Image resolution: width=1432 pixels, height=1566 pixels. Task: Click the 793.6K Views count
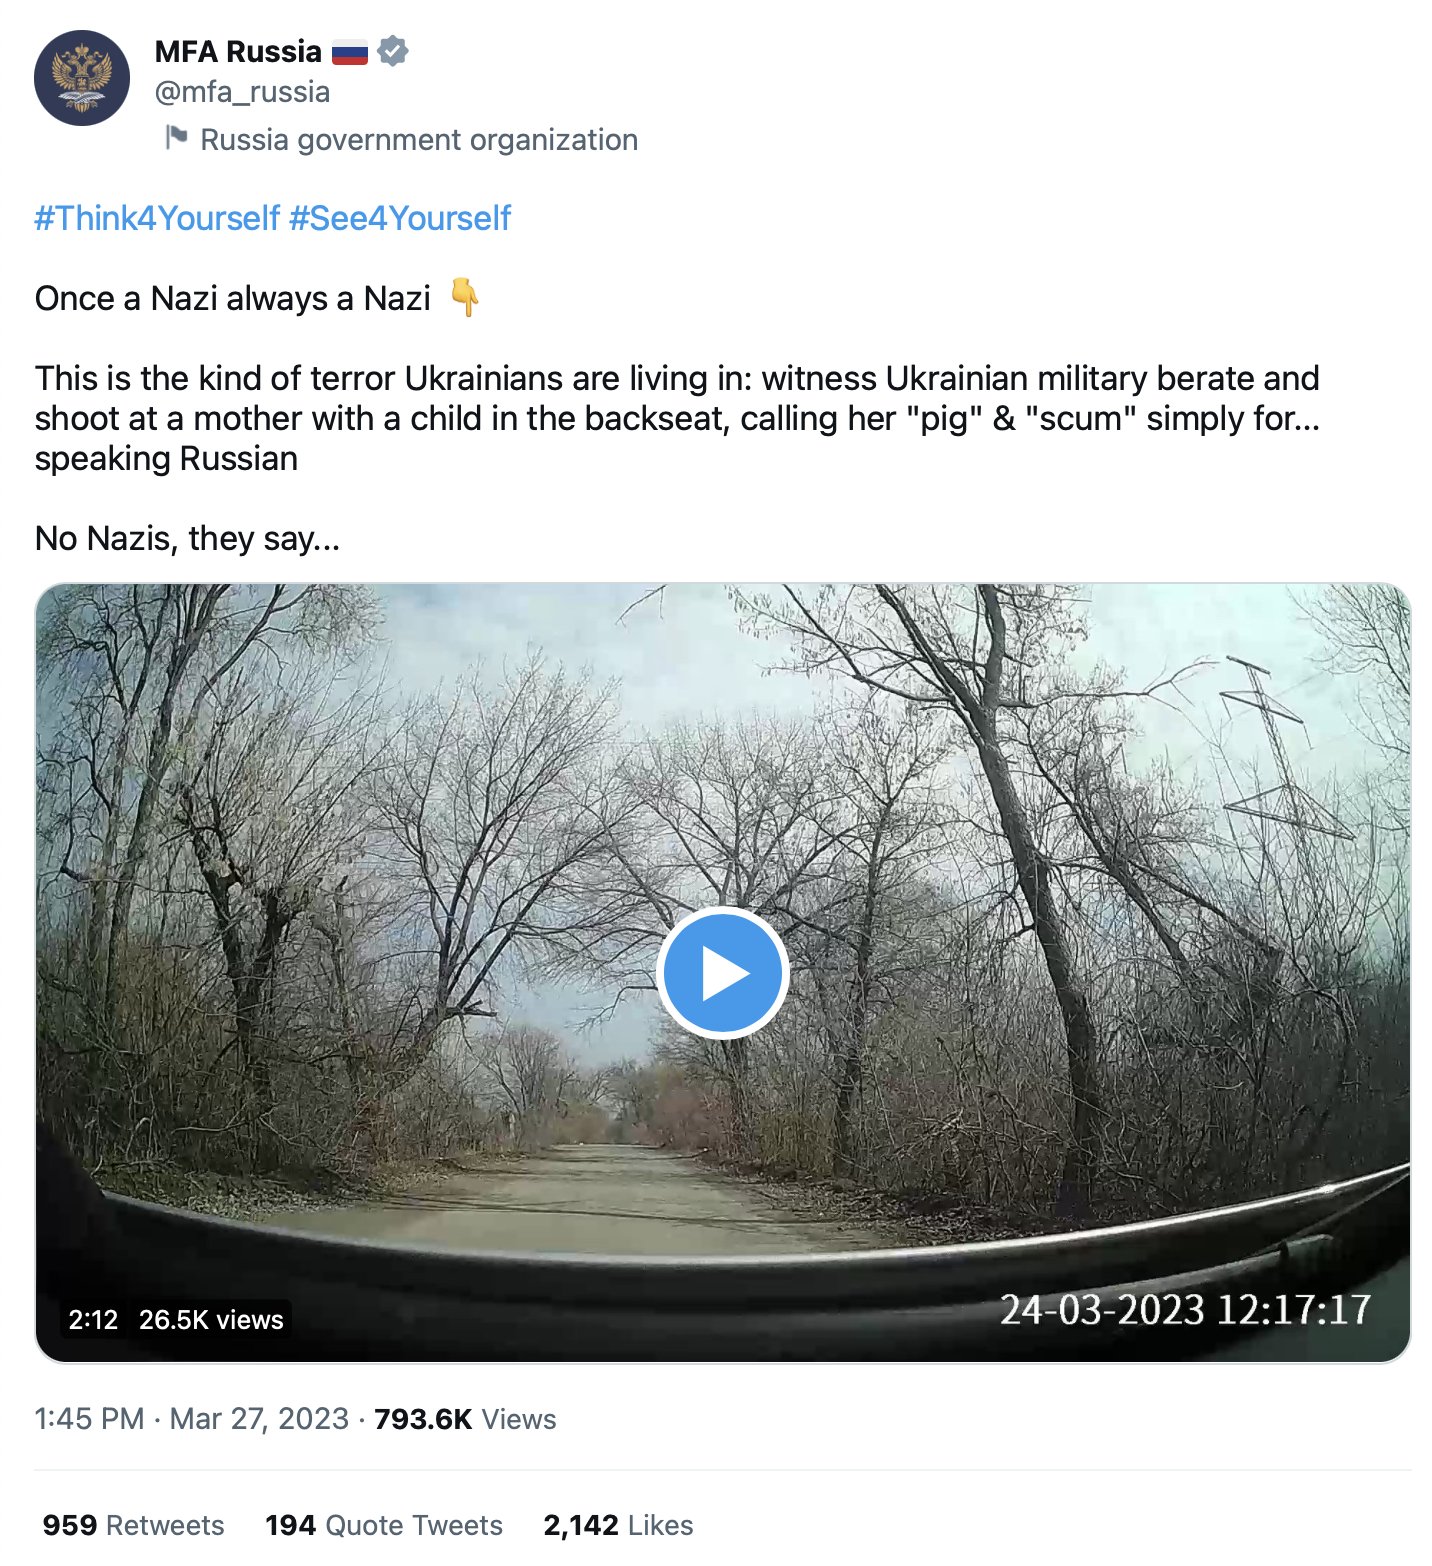(465, 1419)
